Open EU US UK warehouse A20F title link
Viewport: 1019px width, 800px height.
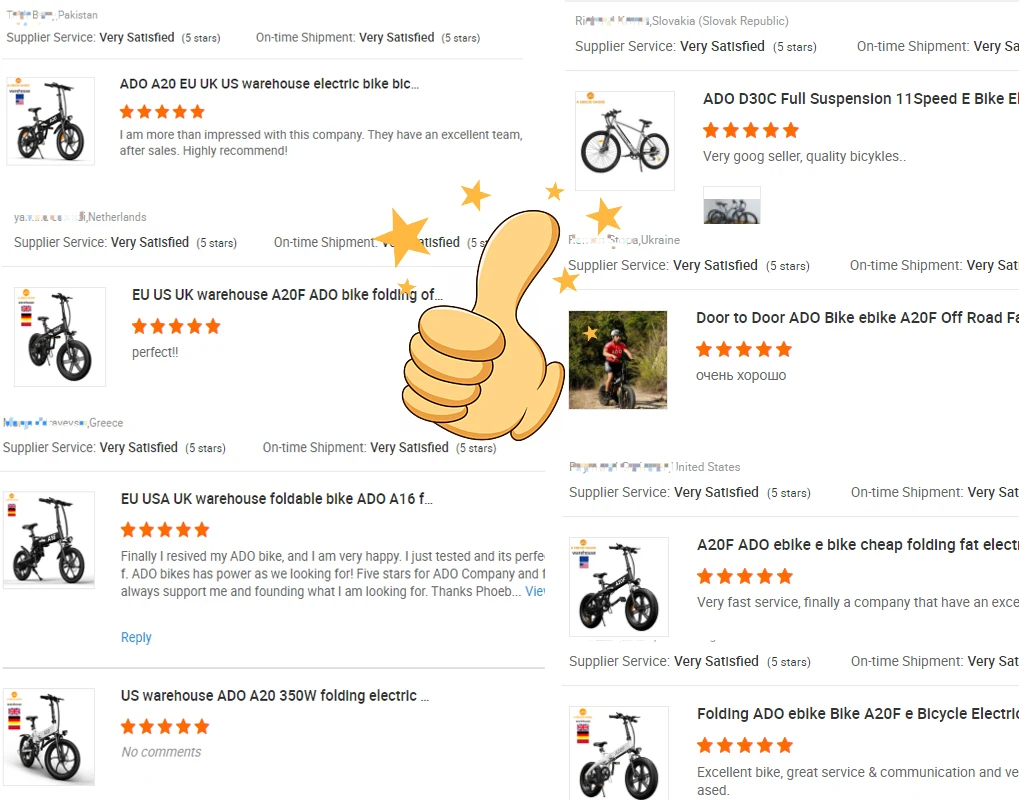(287, 294)
